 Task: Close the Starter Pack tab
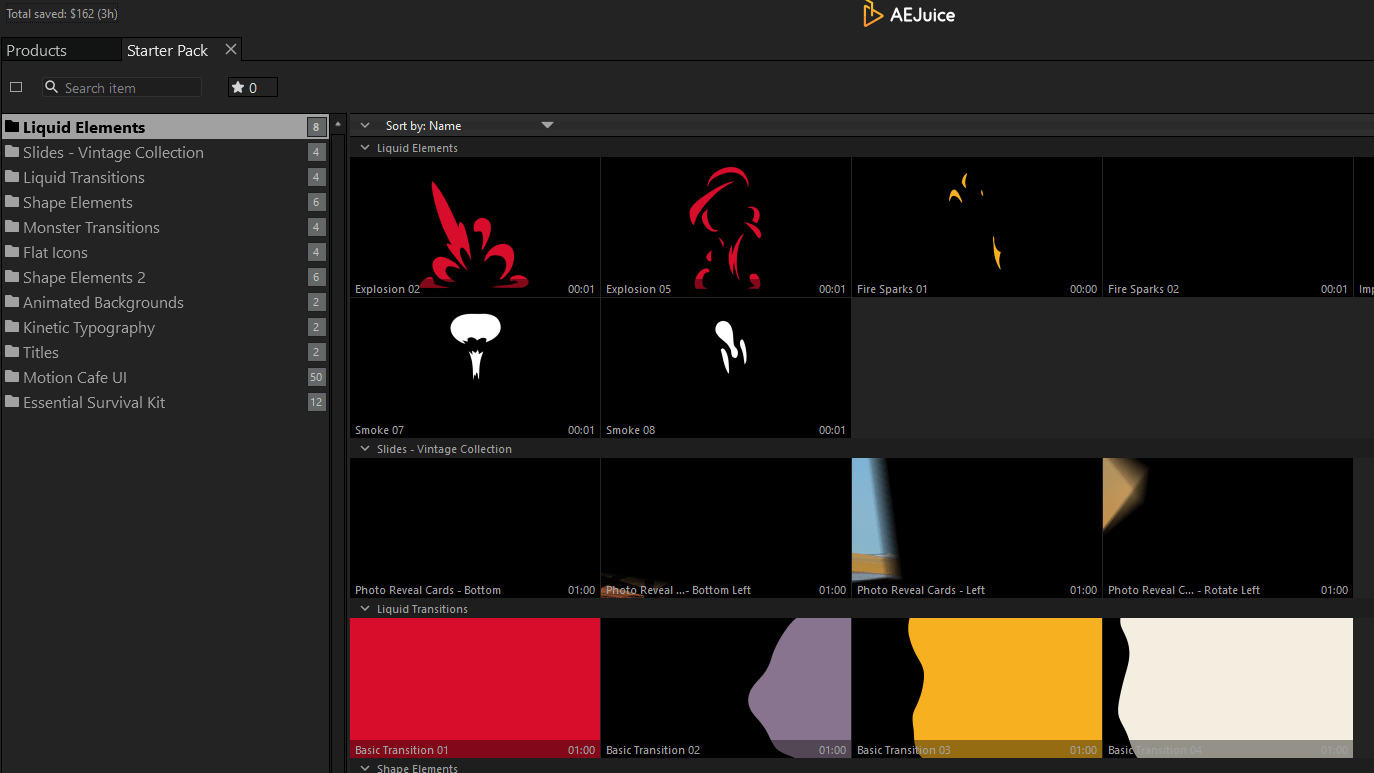[231, 49]
